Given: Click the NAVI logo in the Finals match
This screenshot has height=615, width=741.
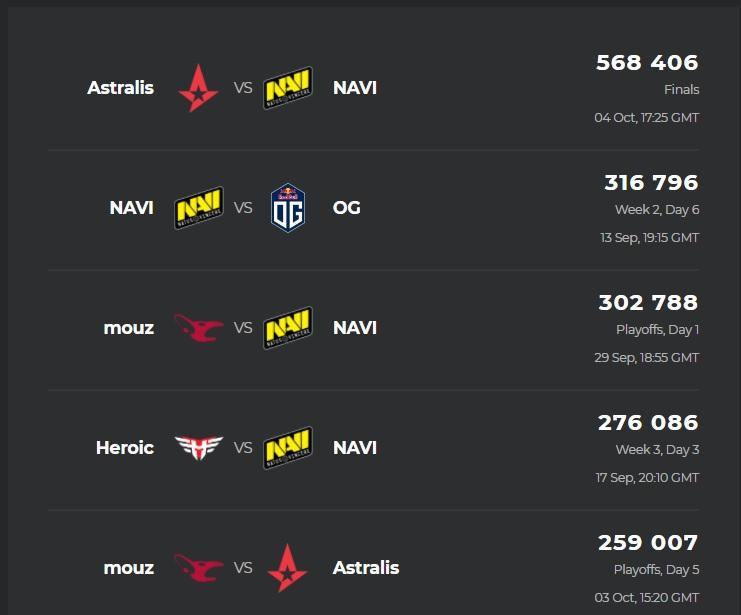Looking at the screenshot, I should point(288,88).
